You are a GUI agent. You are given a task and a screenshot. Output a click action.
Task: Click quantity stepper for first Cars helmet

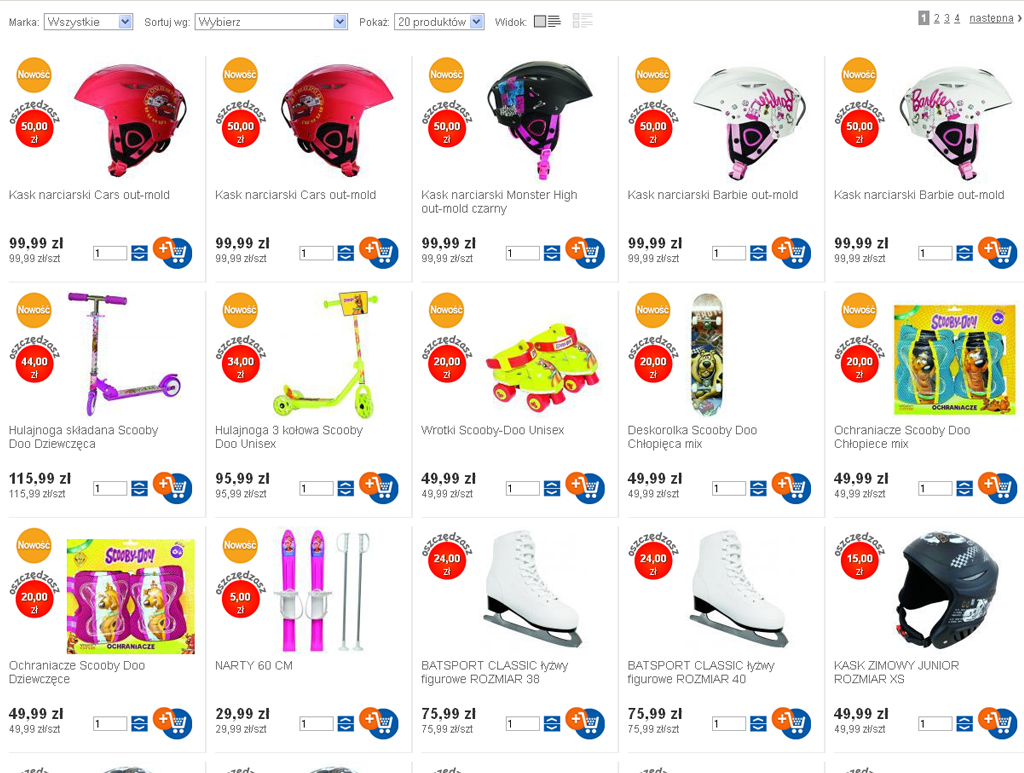click(x=139, y=253)
